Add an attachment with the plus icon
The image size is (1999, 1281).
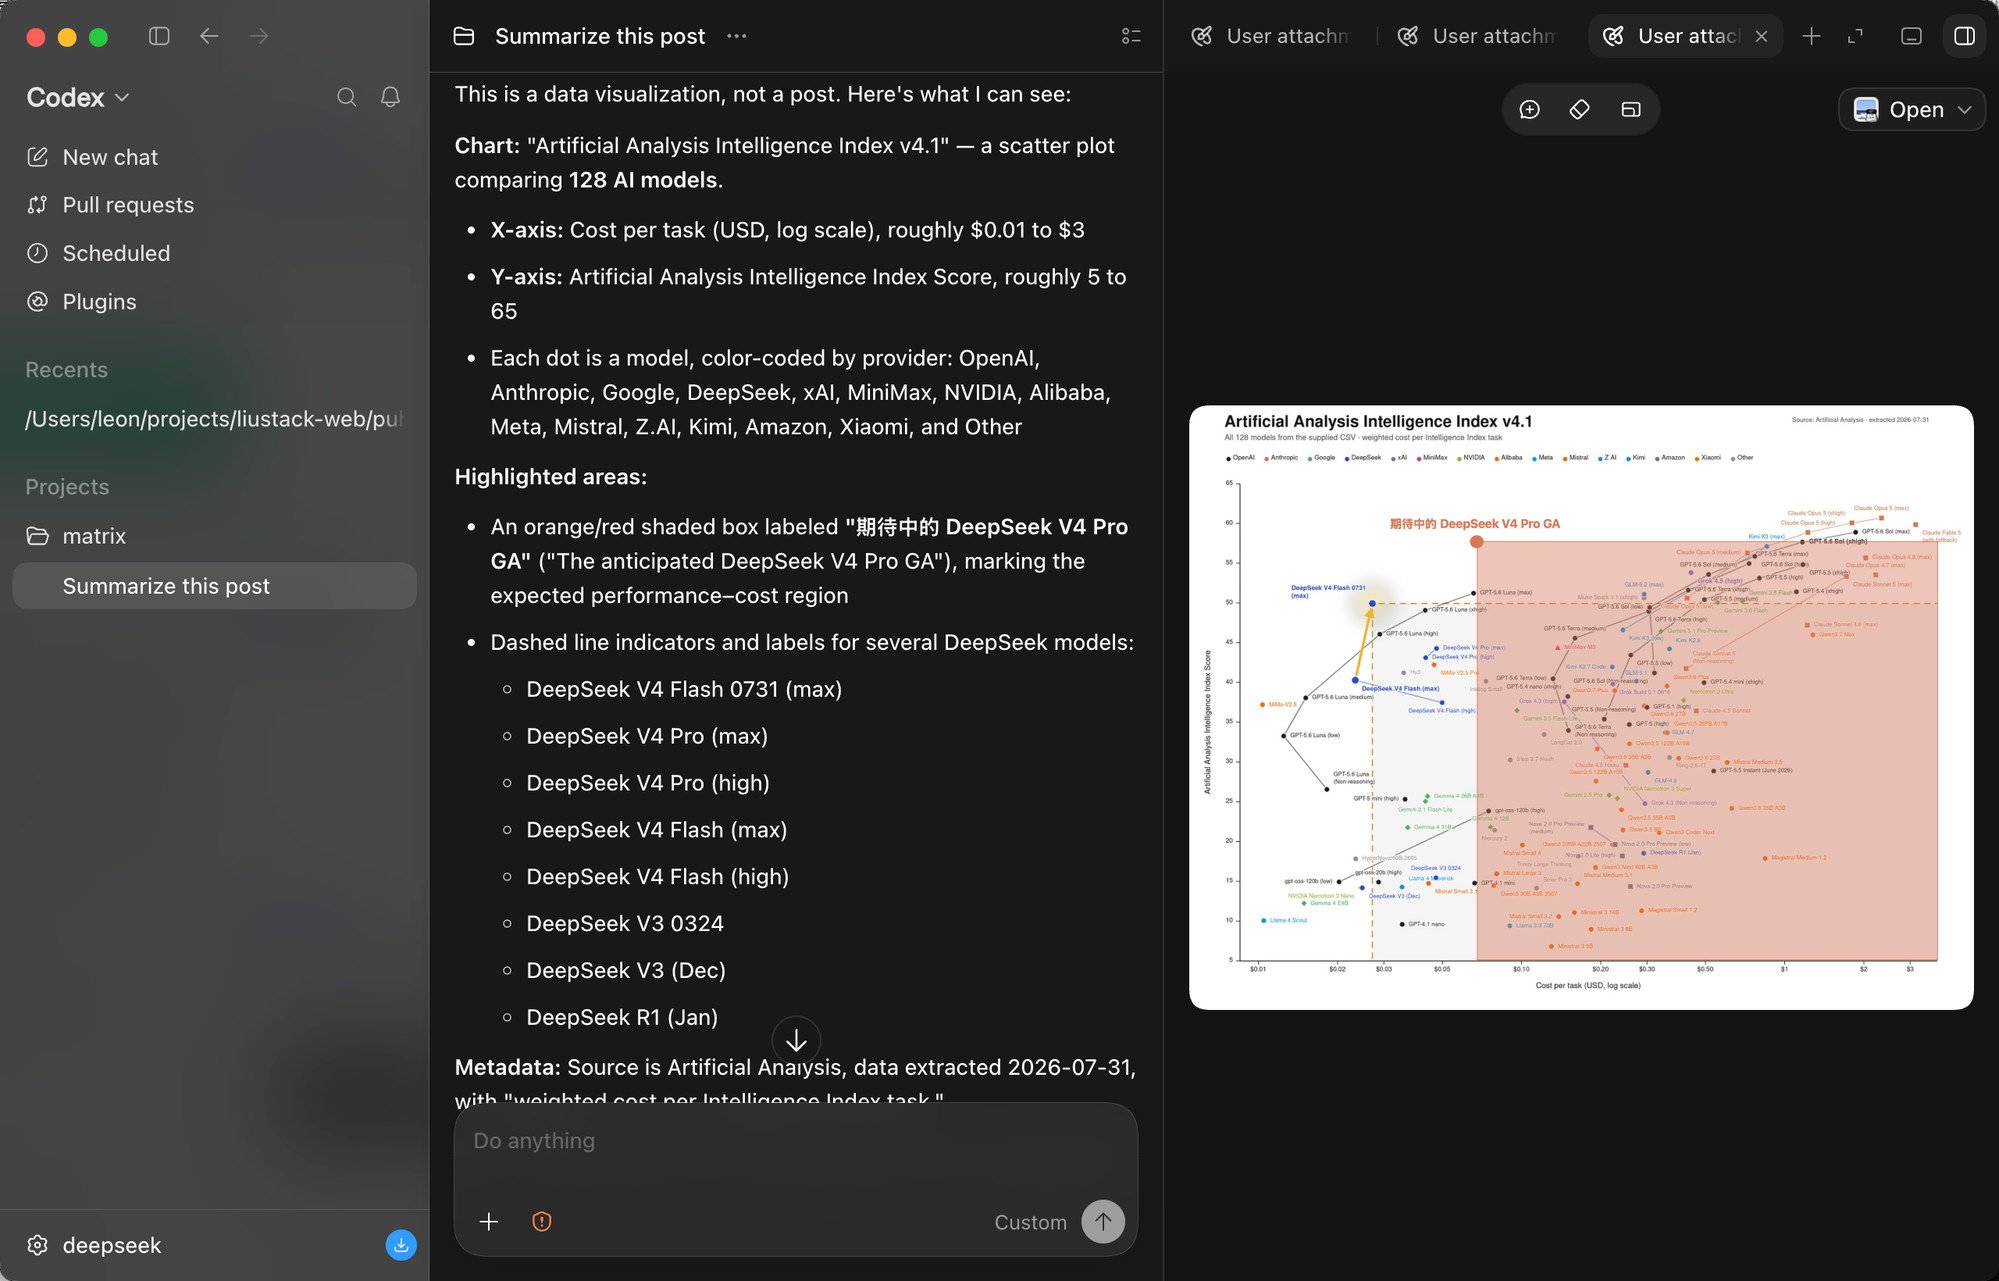tap(489, 1222)
